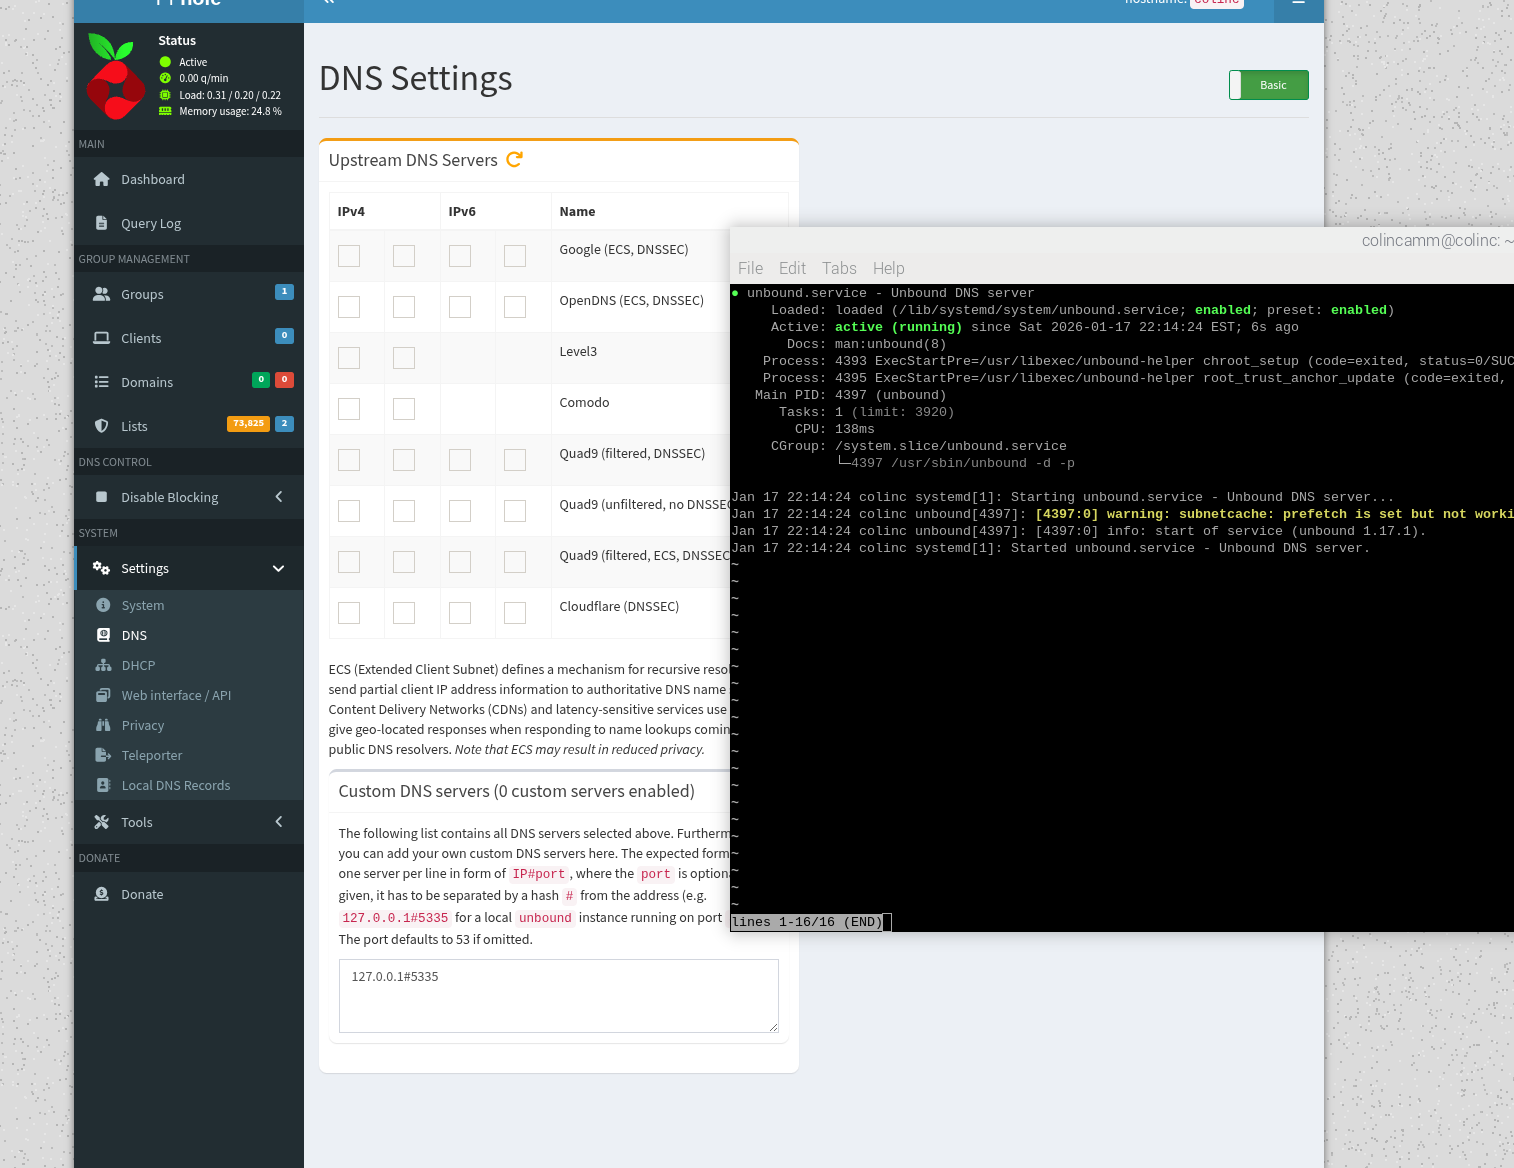This screenshot has width=1514, height=1168.
Task: Click the Dashboard home icon
Action: point(101,179)
